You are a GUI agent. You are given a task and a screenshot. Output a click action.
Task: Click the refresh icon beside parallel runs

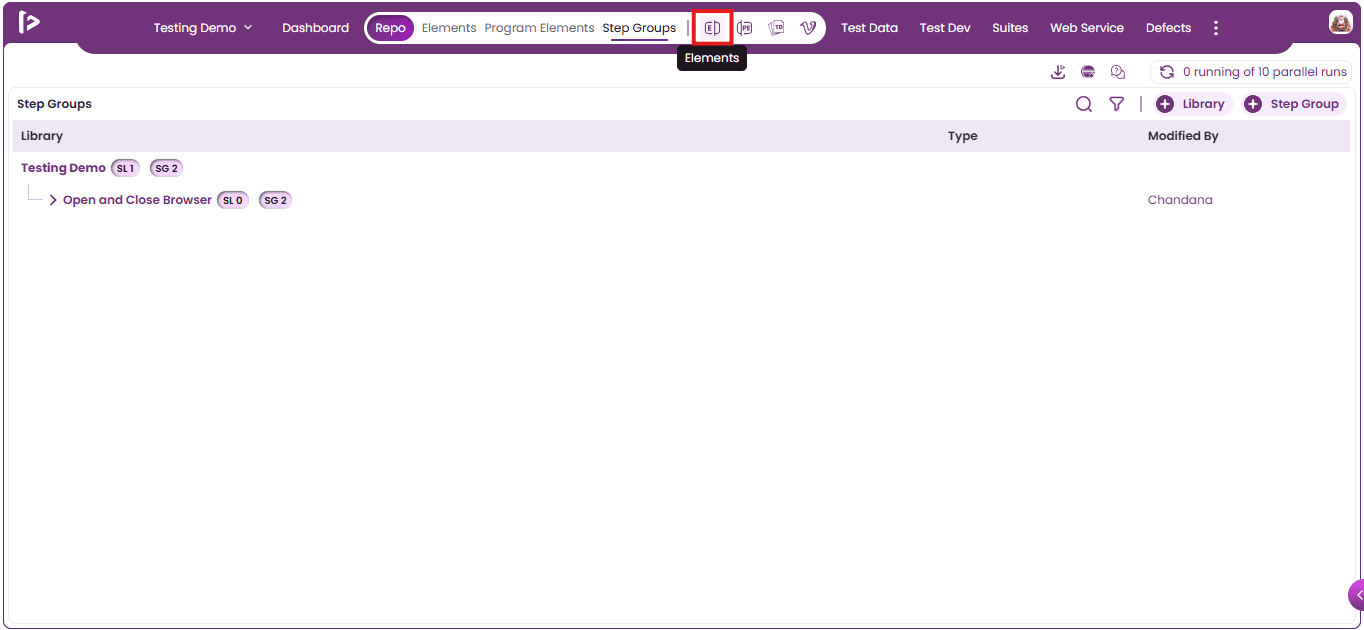pos(1166,72)
